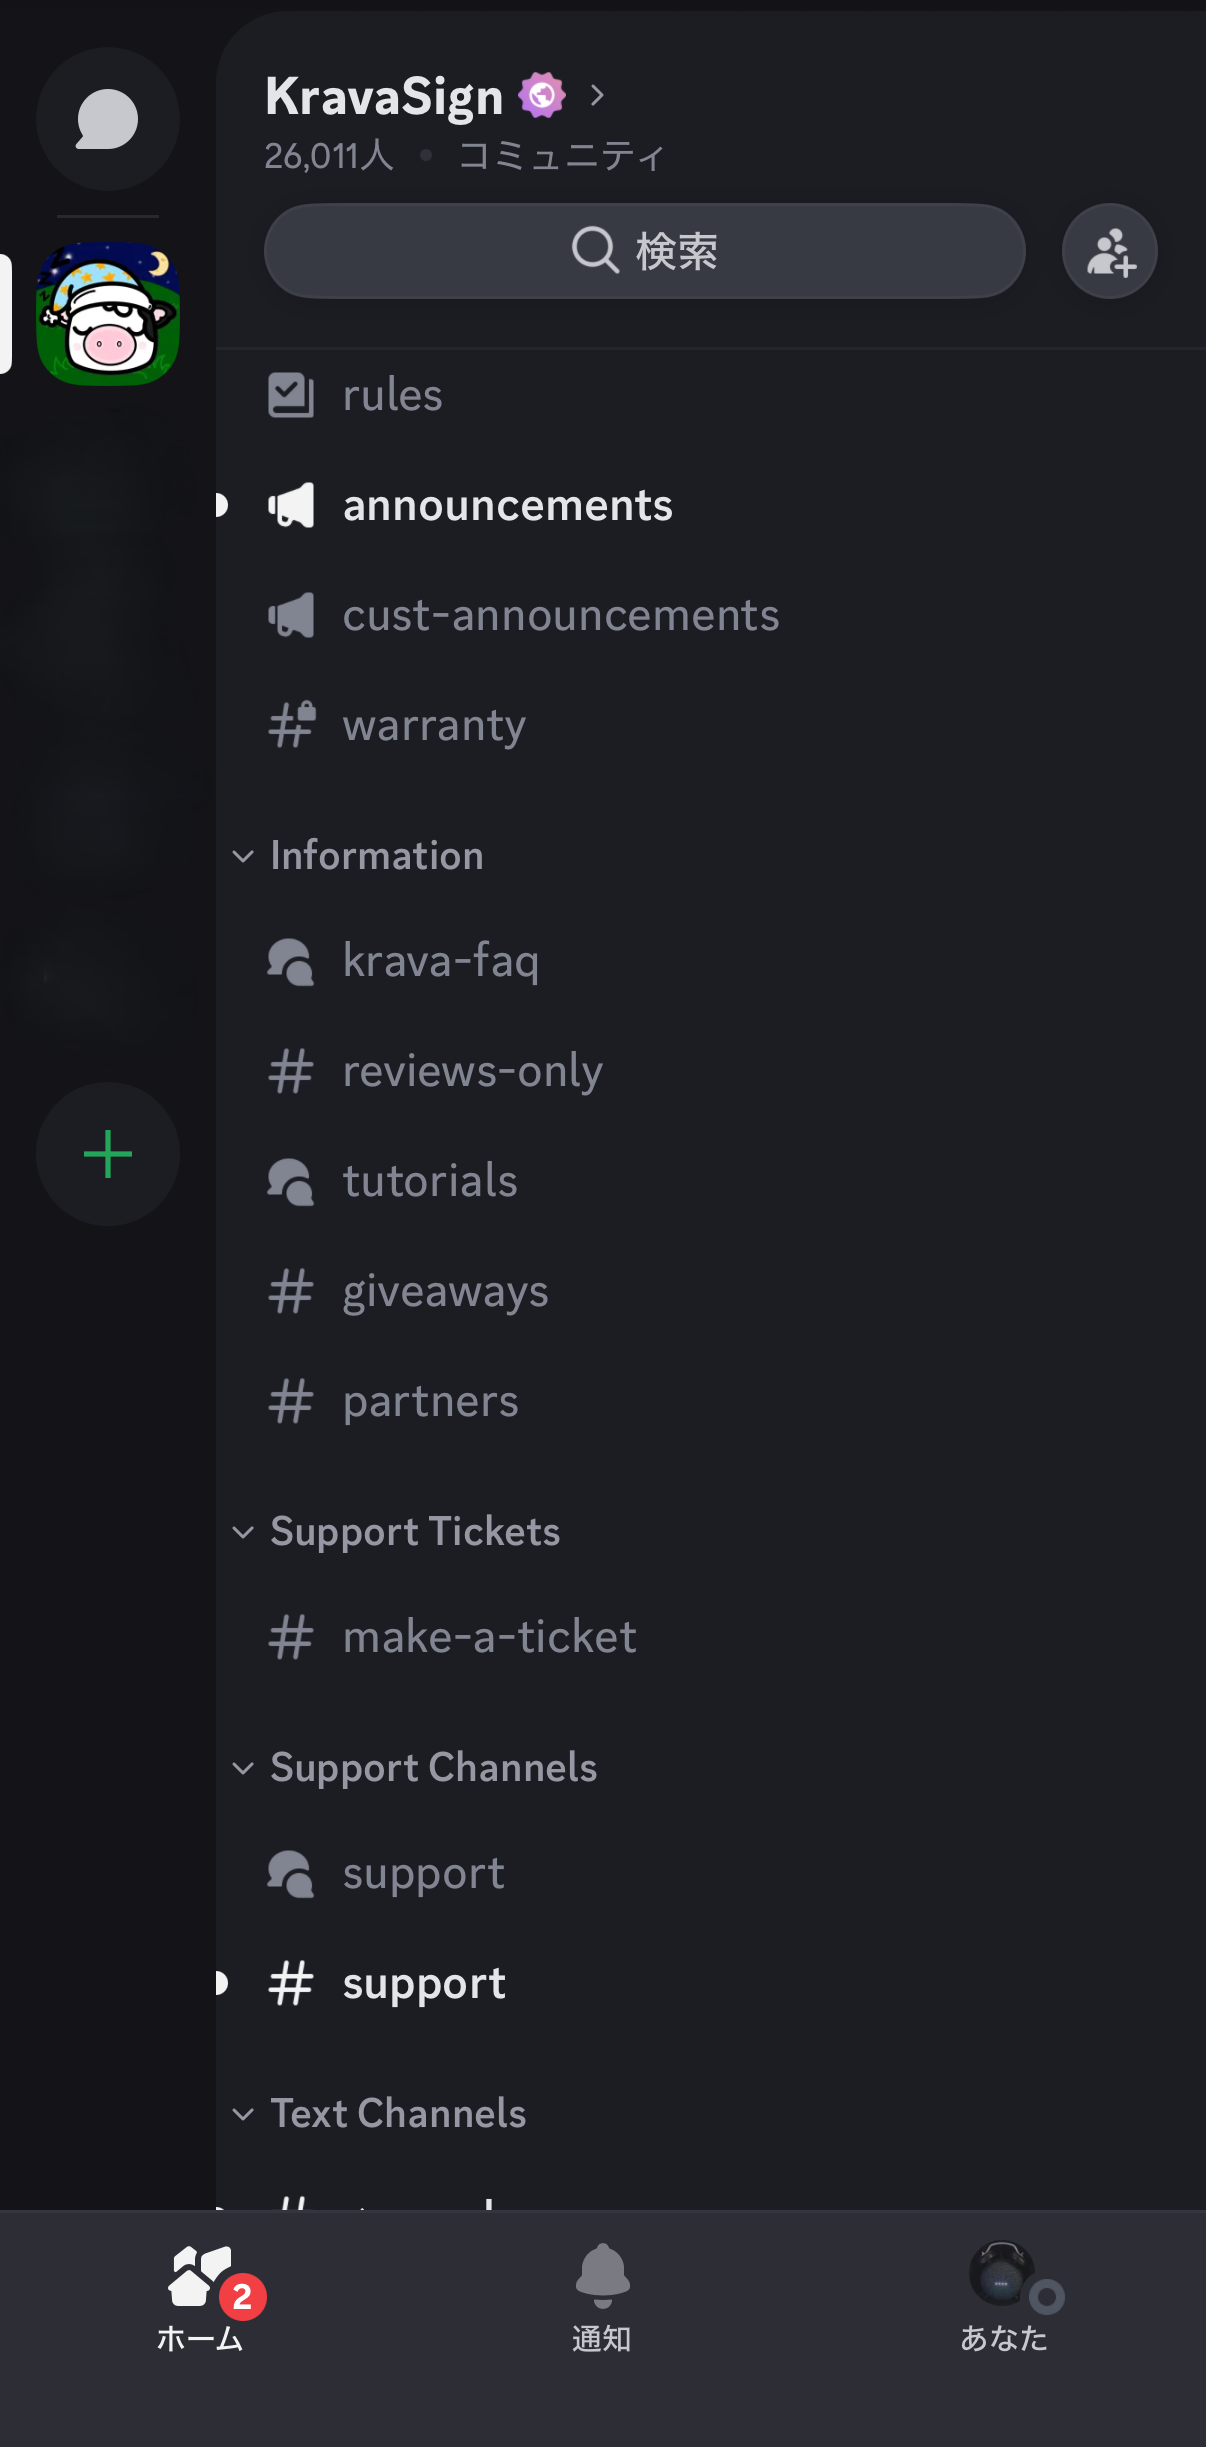Tap the cow server thumbnail in sidebar
Viewport: 1206px width, 2447px height.
[107, 313]
